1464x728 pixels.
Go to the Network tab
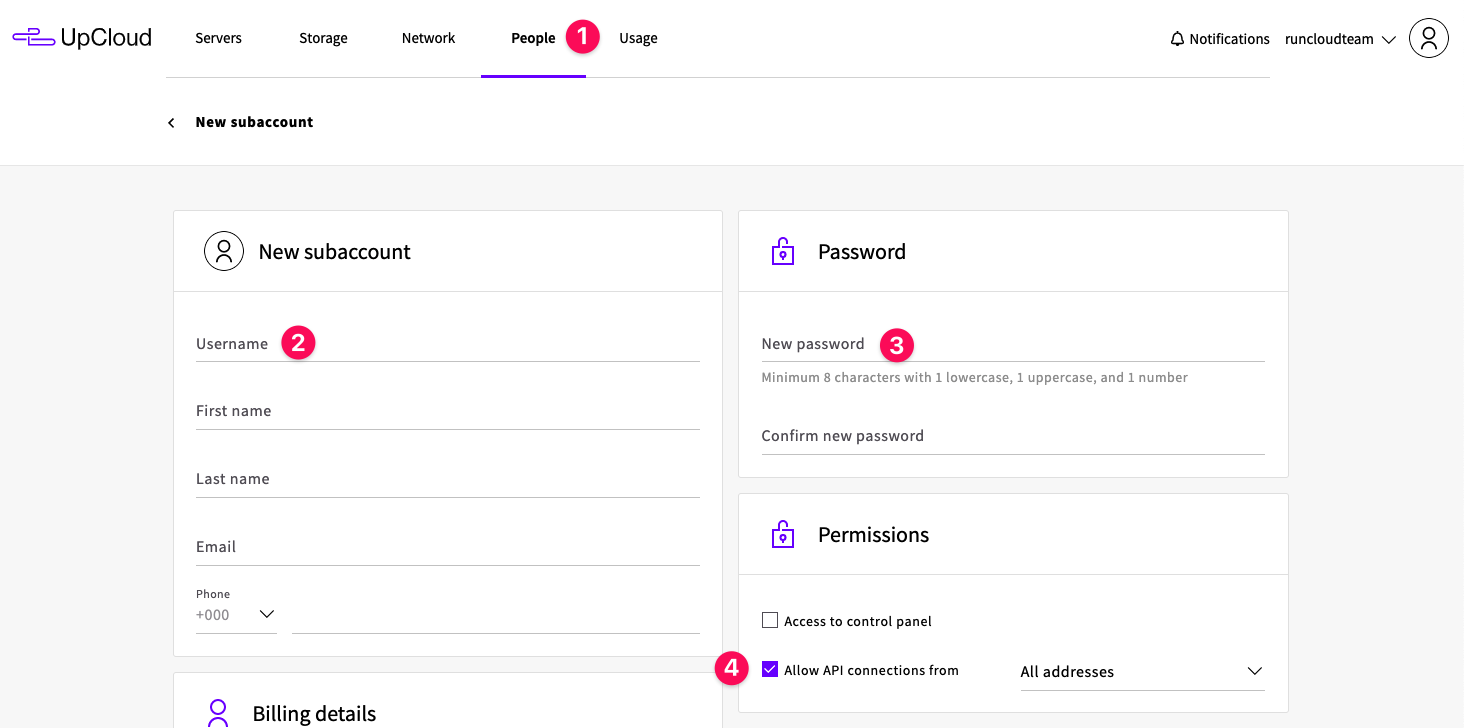click(x=428, y=38)
